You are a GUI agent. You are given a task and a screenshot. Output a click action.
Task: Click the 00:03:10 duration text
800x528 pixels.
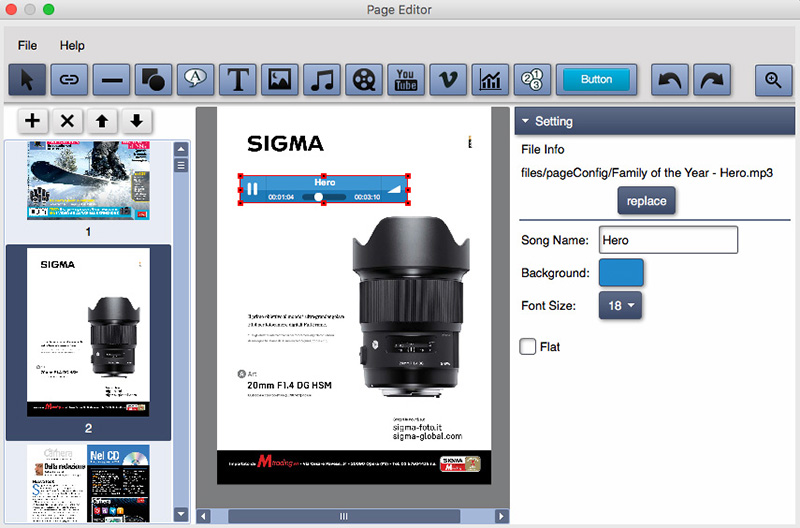(x=367, y=197)
